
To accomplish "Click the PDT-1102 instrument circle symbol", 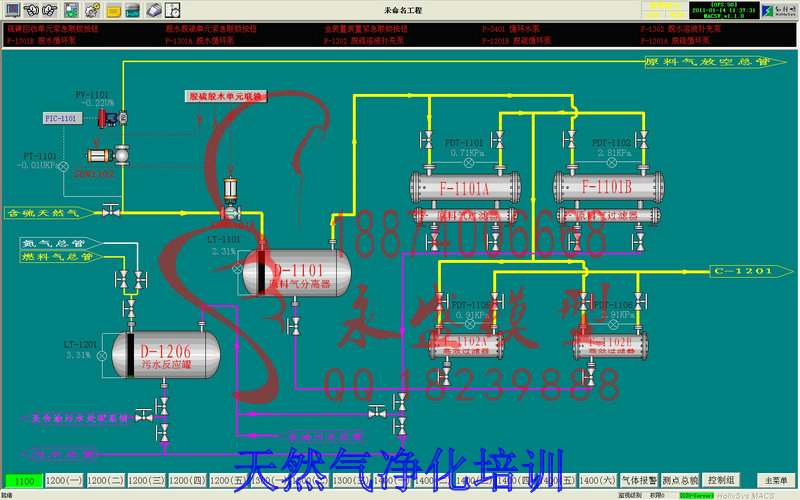I will click(612, 163).
